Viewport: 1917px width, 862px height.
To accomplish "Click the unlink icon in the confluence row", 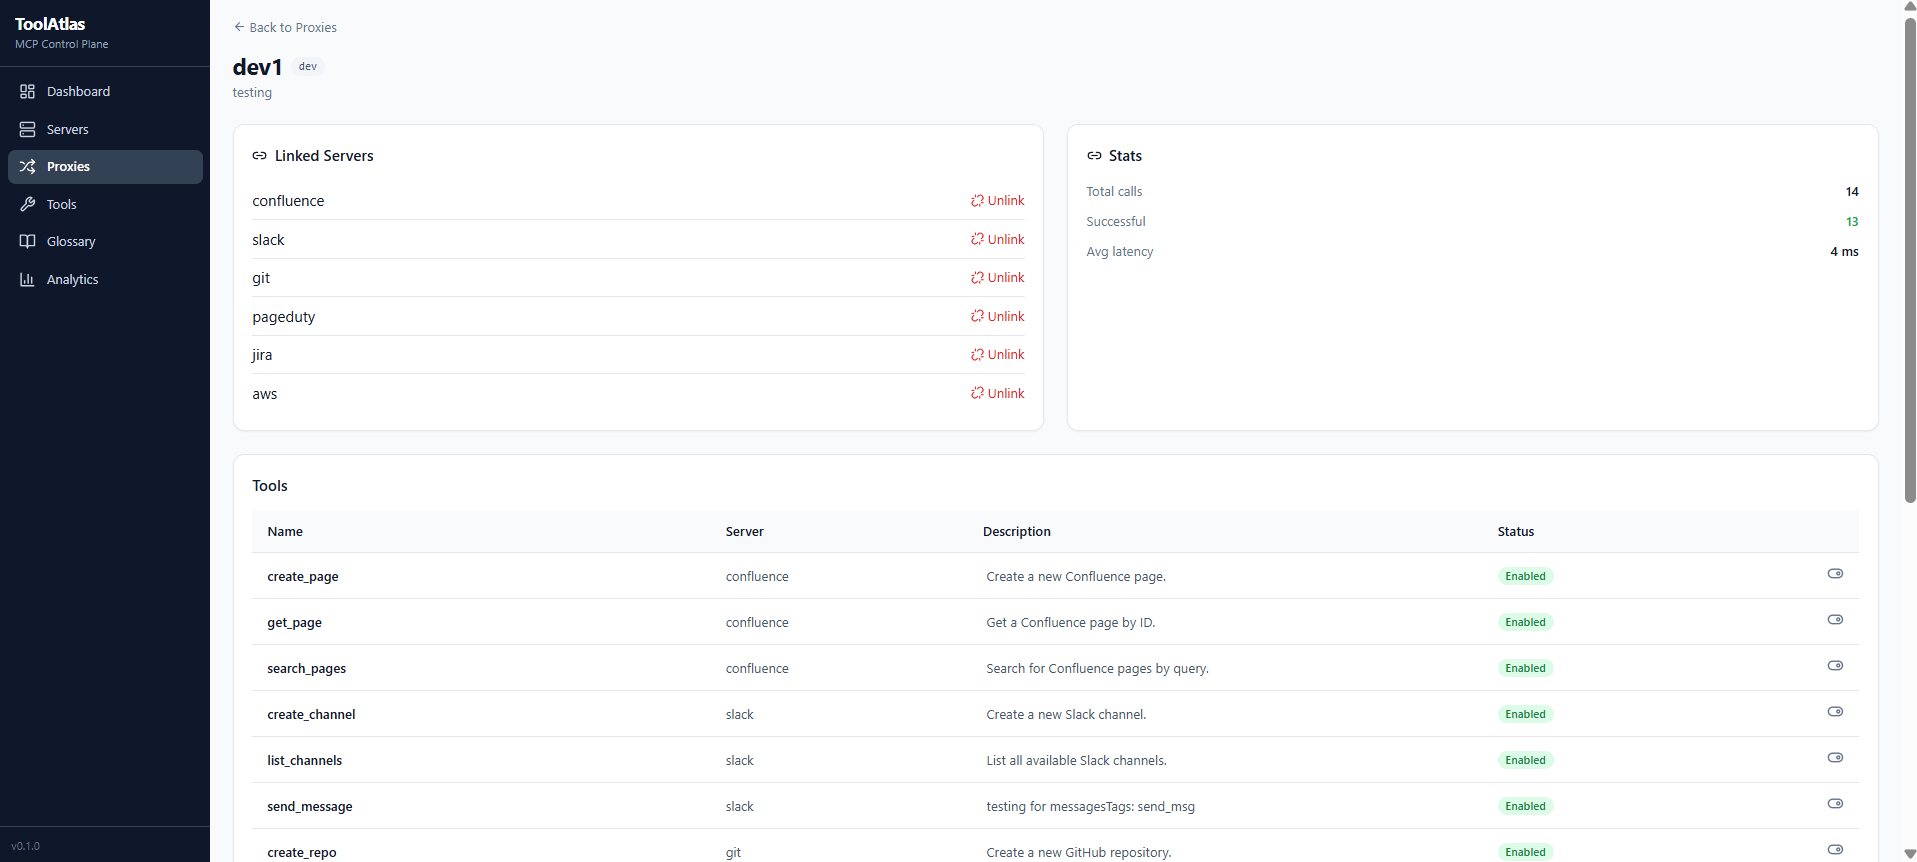I will click(977, 200).
